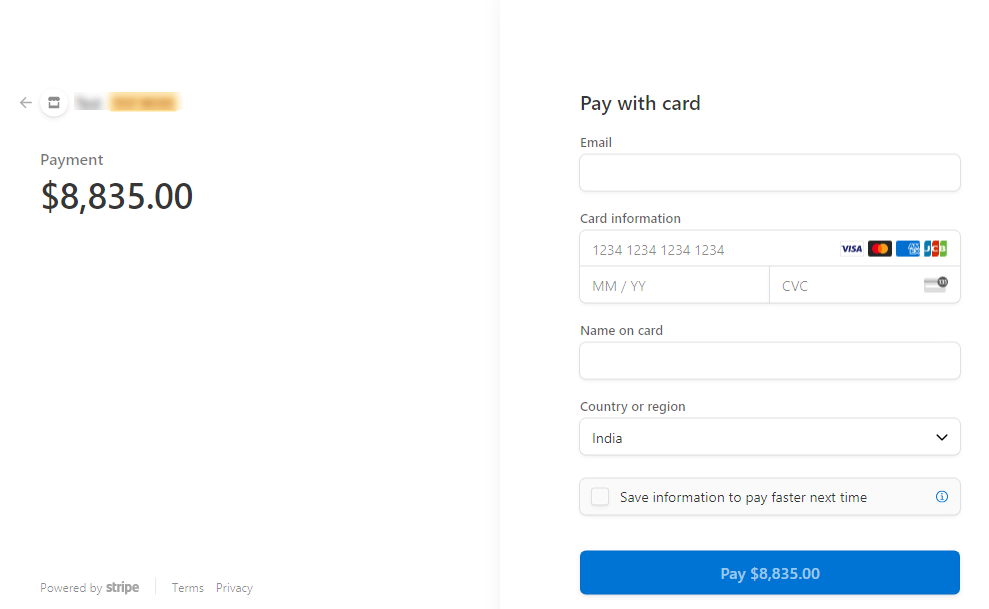Focus the Name on card field

[769, 361]
